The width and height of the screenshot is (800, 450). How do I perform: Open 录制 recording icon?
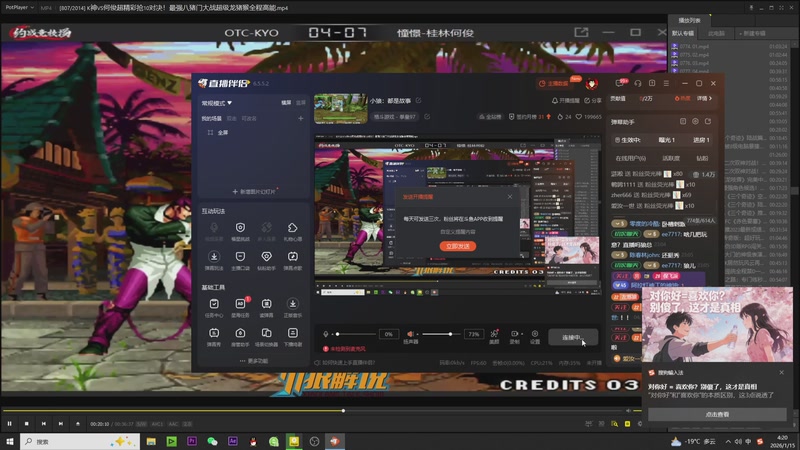tap(514, 336)
